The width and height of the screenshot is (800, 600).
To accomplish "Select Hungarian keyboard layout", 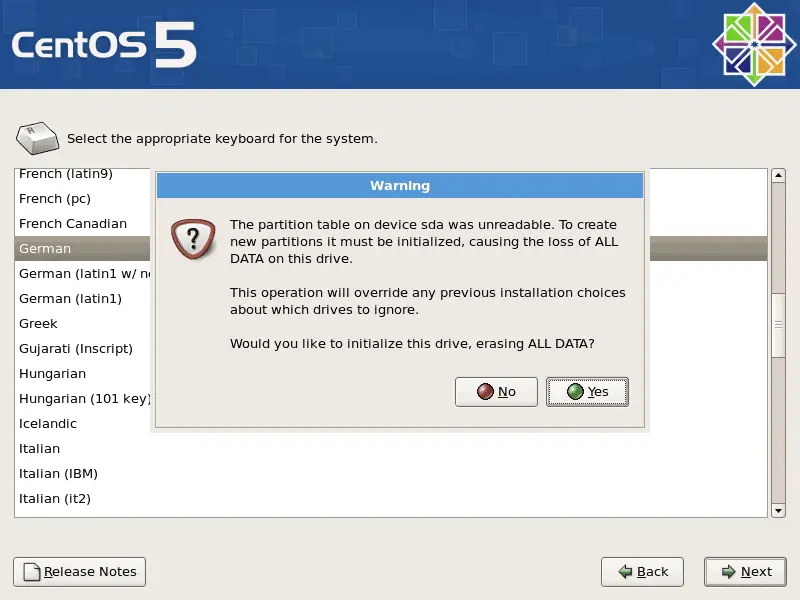I will click(82, 373).
